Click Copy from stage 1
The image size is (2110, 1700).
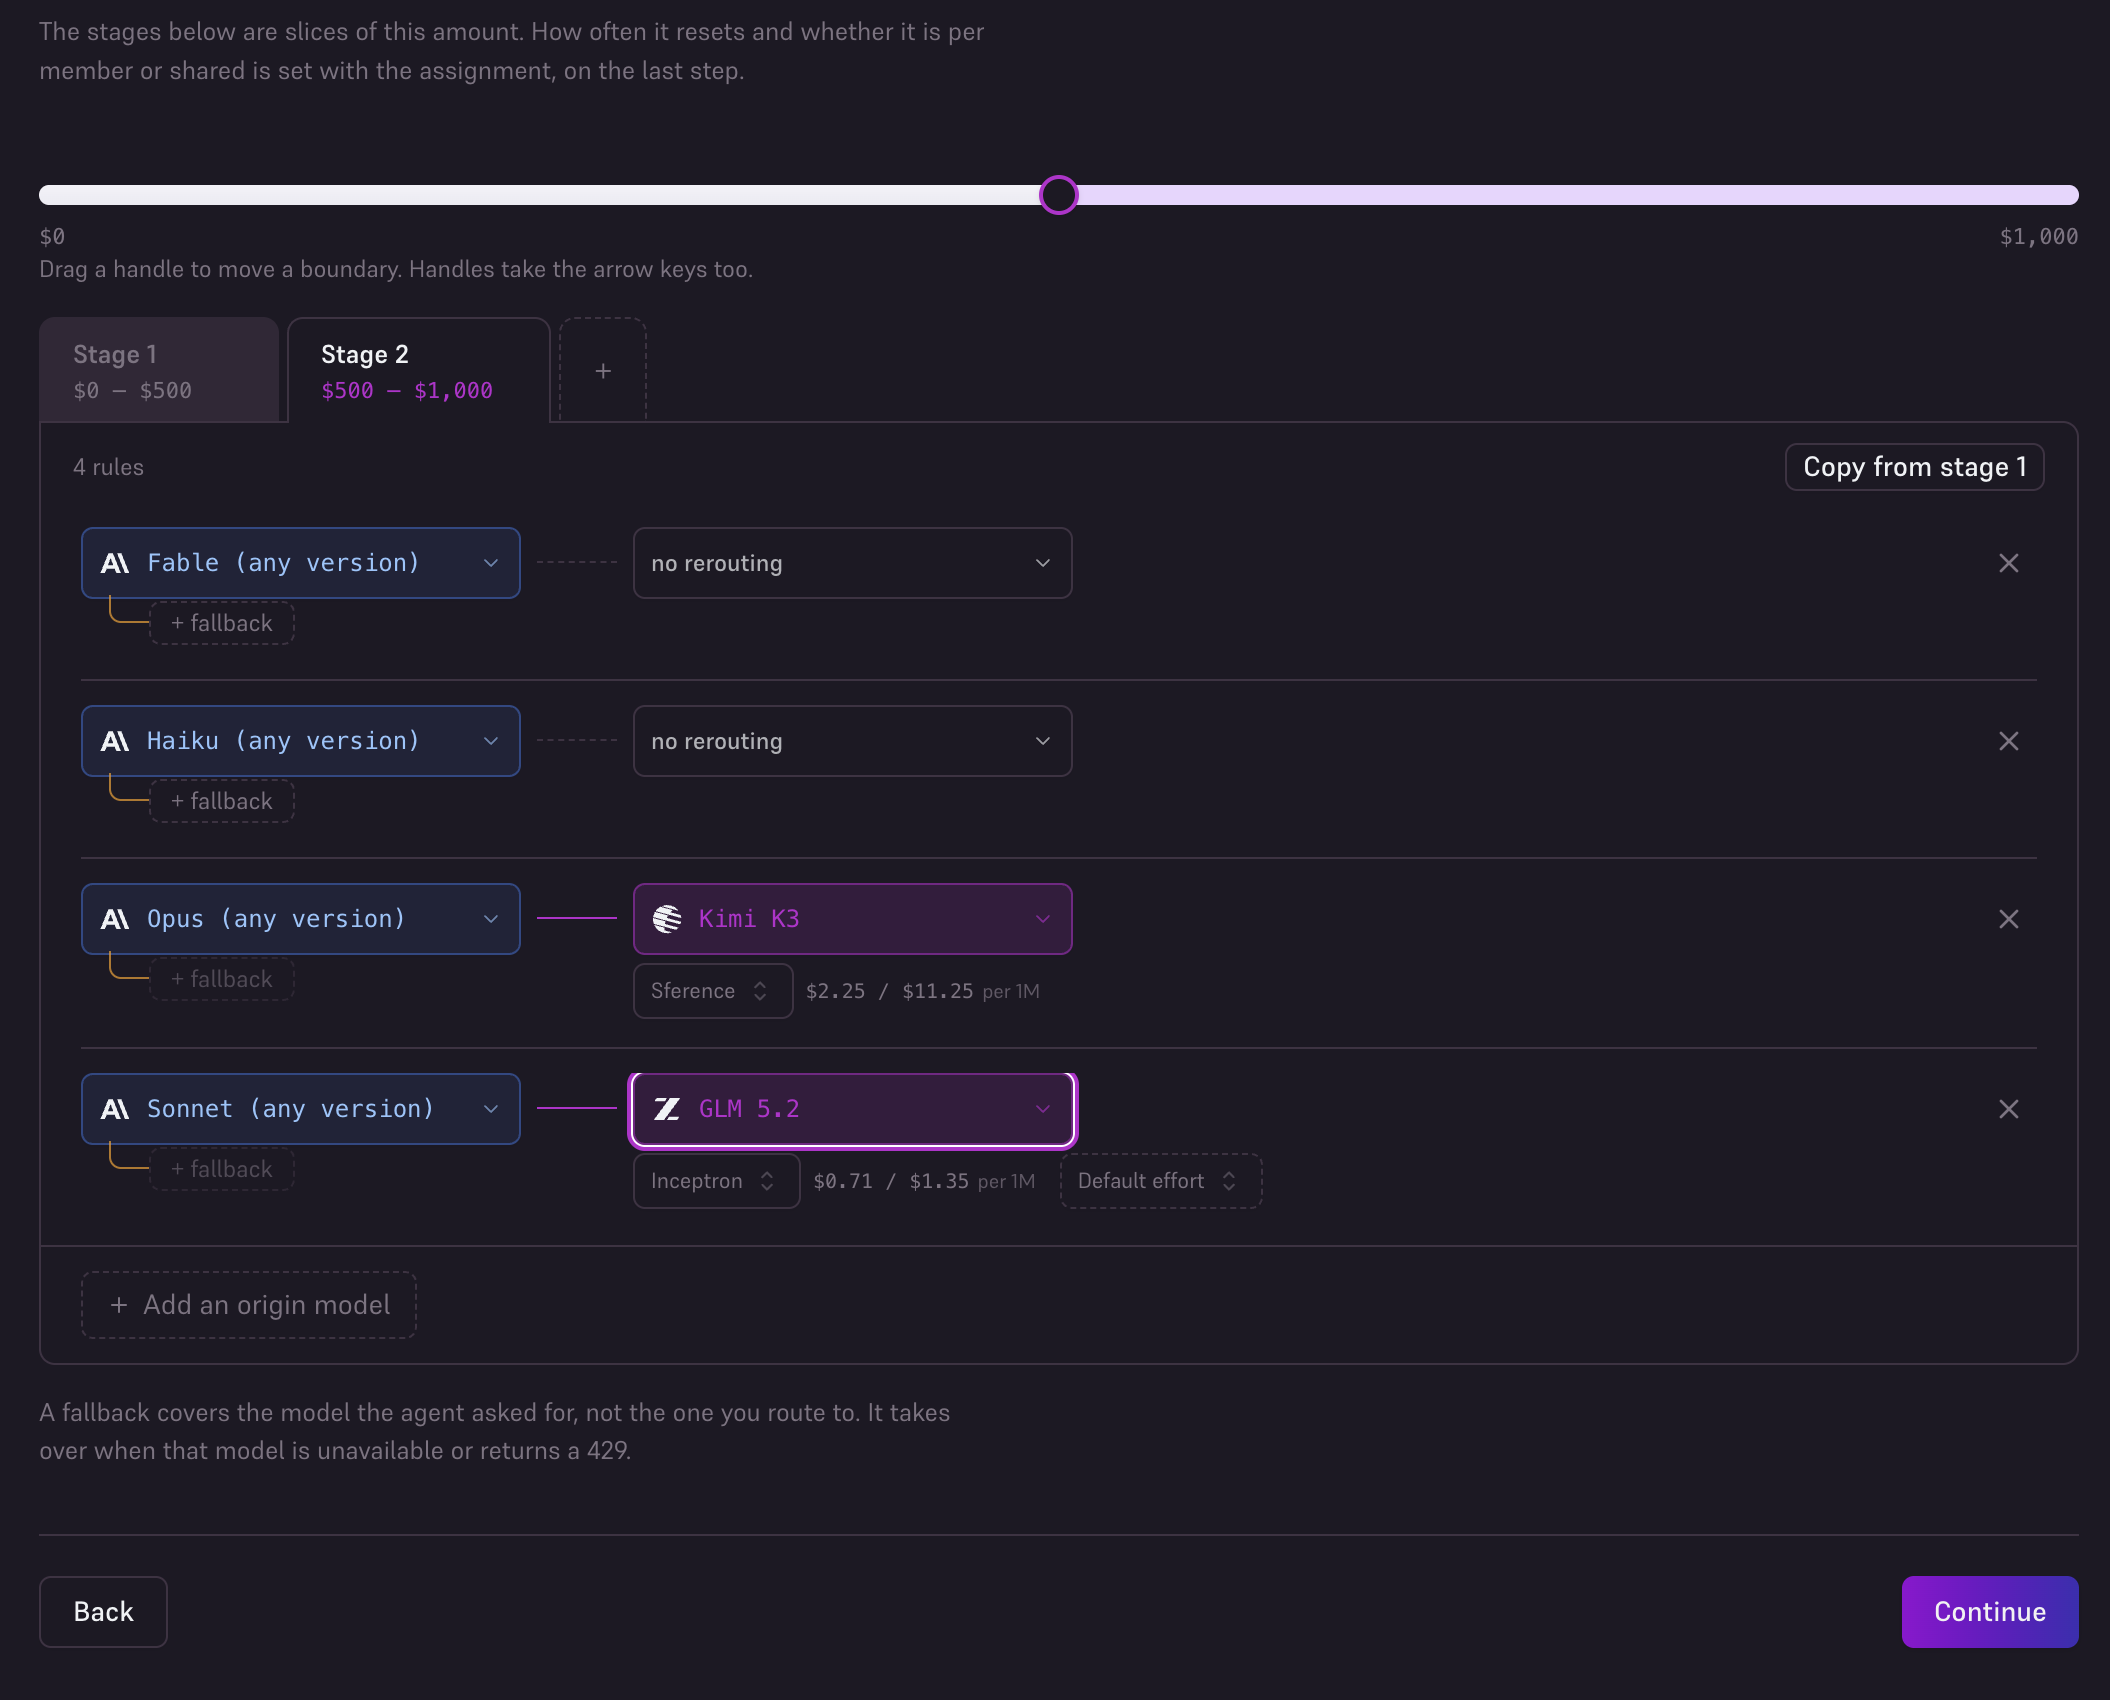[x=1914, y=467]
